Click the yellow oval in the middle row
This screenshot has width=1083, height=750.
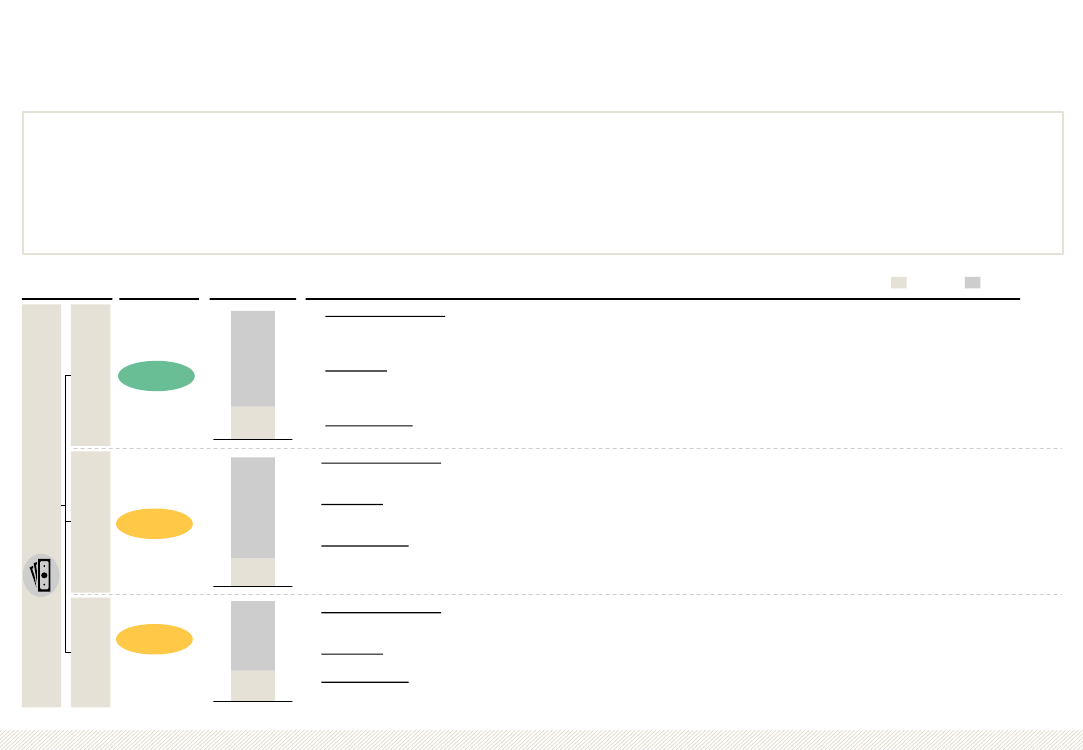[154, 524]
